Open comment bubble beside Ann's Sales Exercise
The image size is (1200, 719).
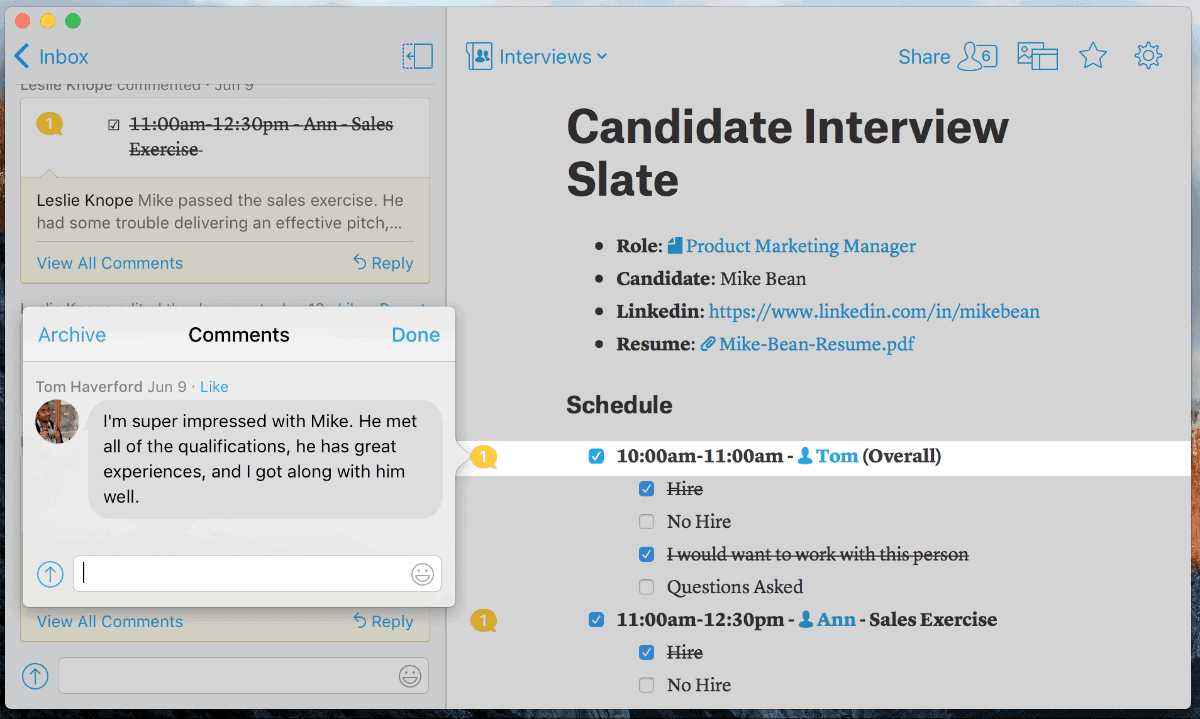(x=484, y=621)
